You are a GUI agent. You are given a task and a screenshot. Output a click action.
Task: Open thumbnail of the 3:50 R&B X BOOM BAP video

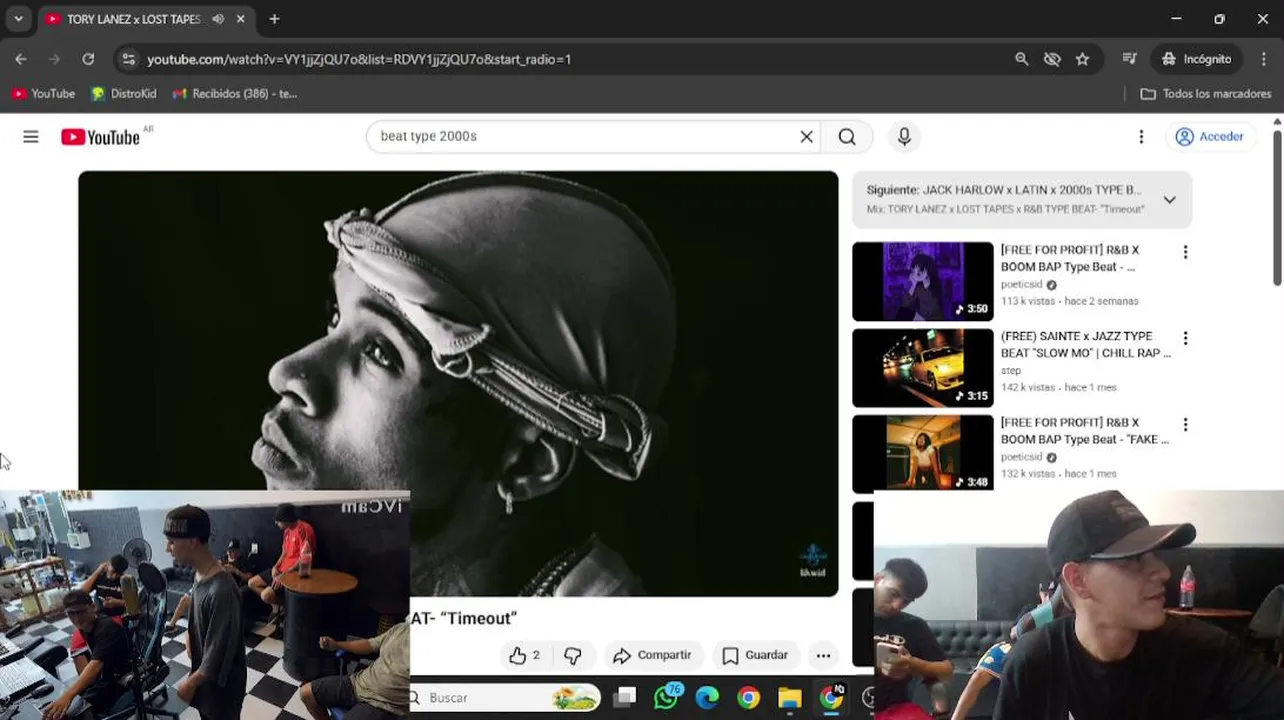[923, 281]
